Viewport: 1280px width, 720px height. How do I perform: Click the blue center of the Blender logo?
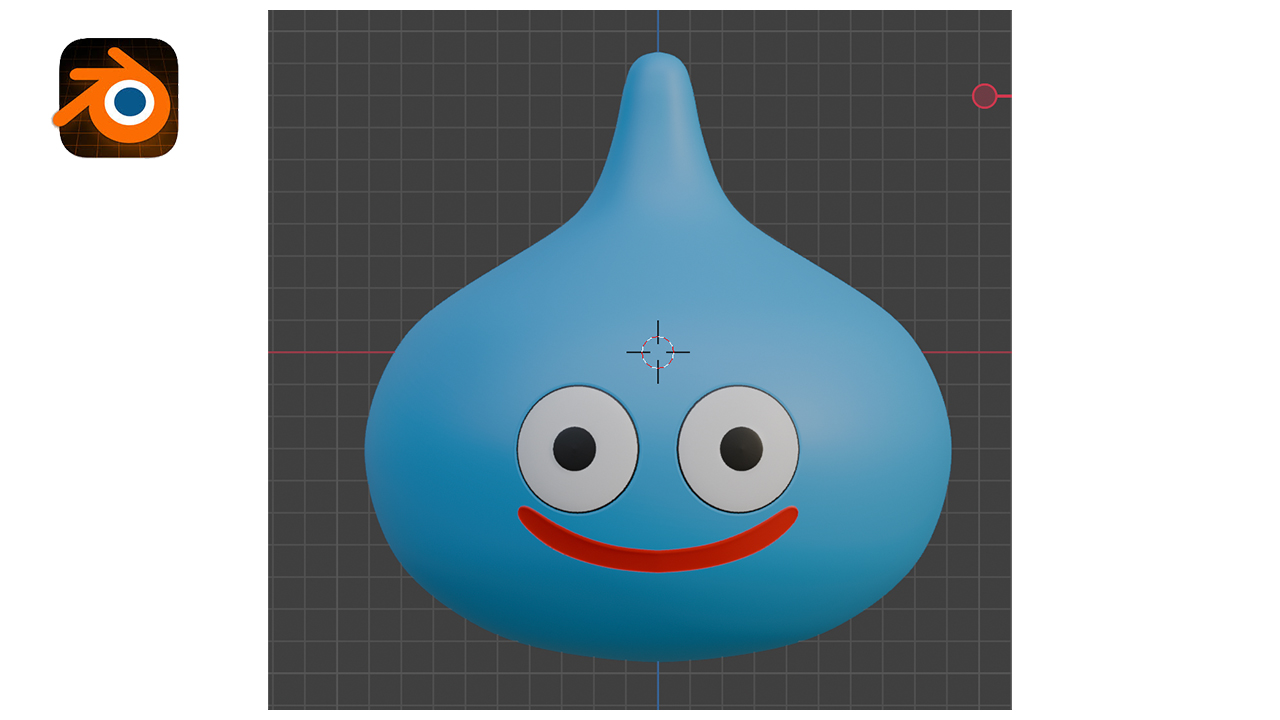click(131, 101)
